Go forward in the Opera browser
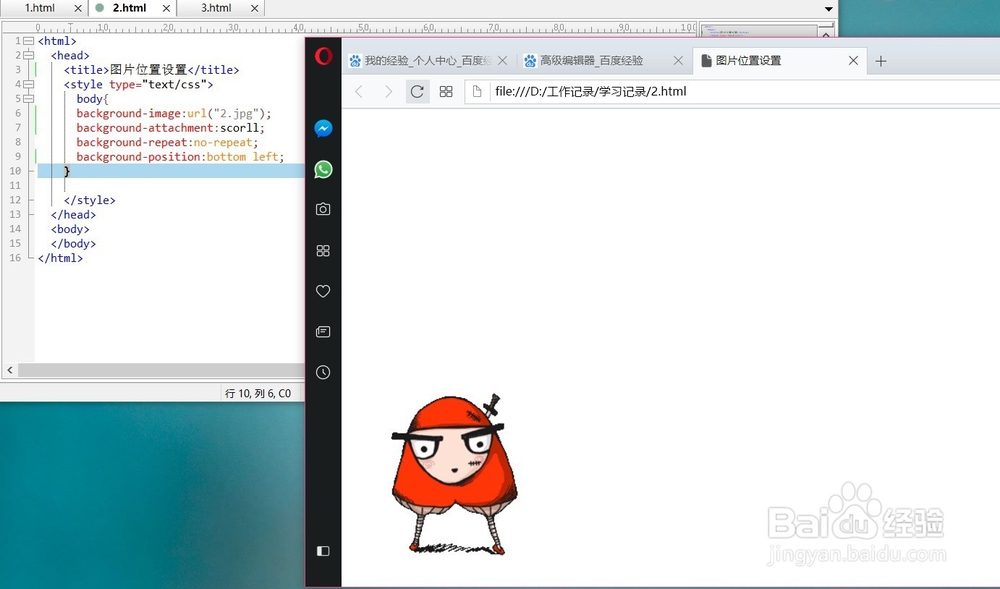 tap(388, 92)
